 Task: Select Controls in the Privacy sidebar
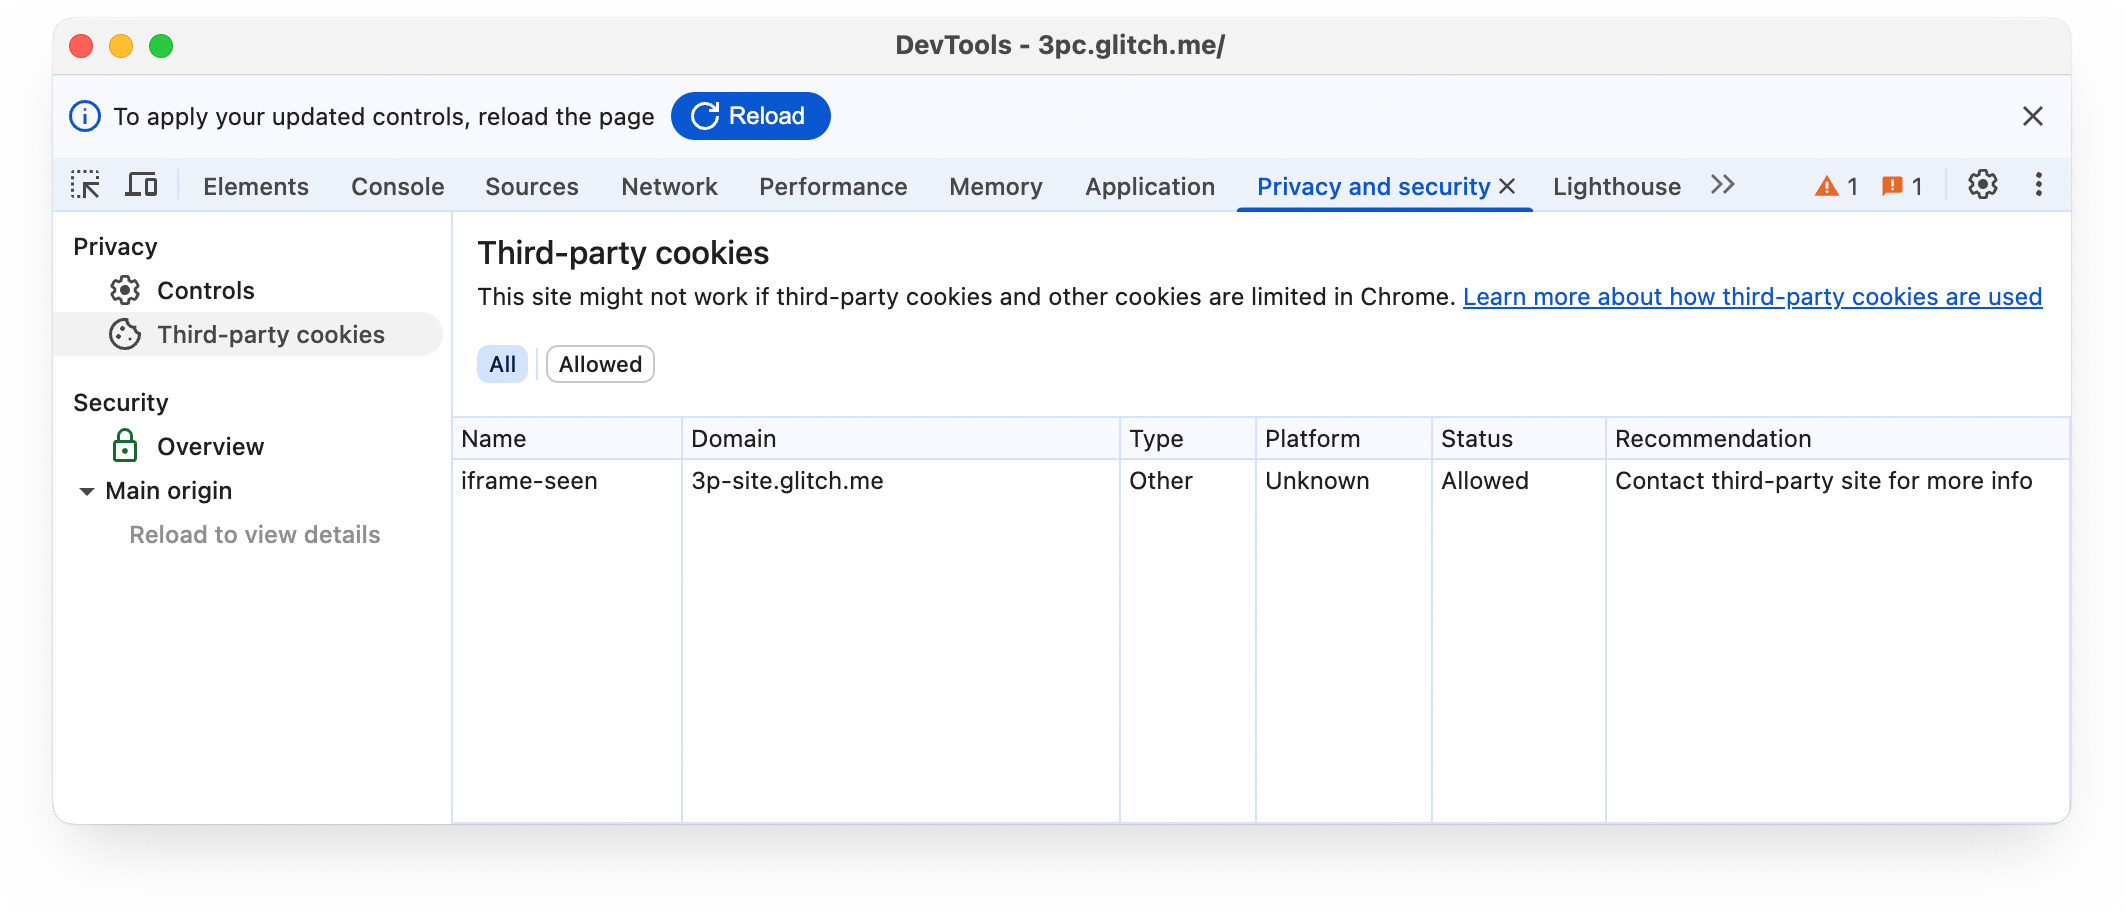(x=205, y=290)
